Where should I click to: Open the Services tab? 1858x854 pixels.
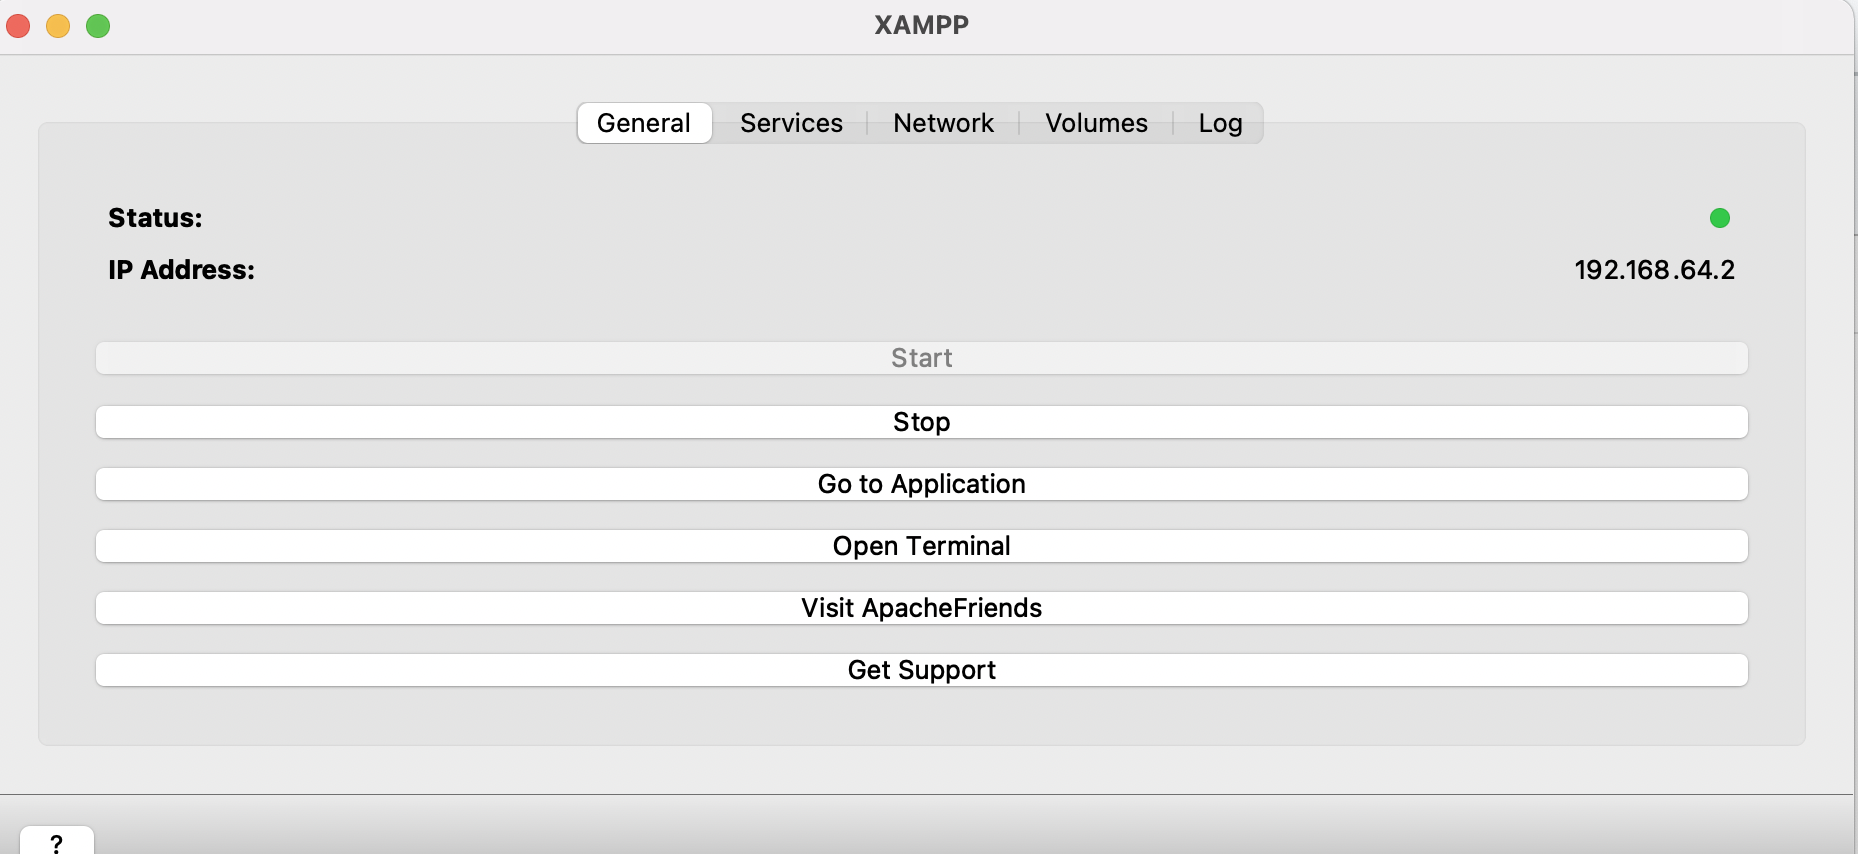[x=791, y=123]
